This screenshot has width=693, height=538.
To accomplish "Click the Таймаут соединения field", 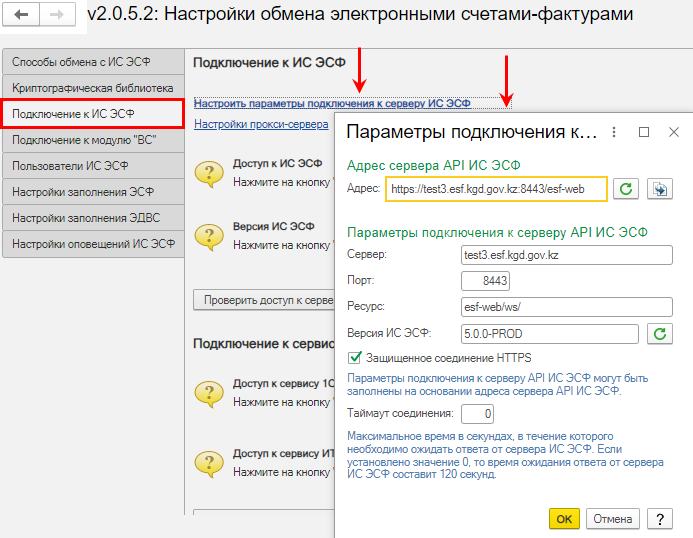I will [x=477, y=414].
